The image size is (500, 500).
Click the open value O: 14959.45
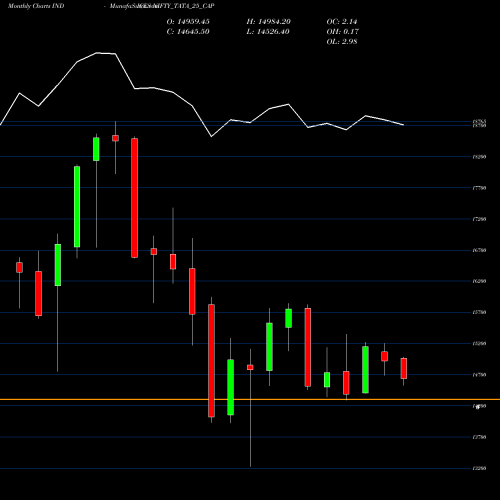click(x=188, y=22)
